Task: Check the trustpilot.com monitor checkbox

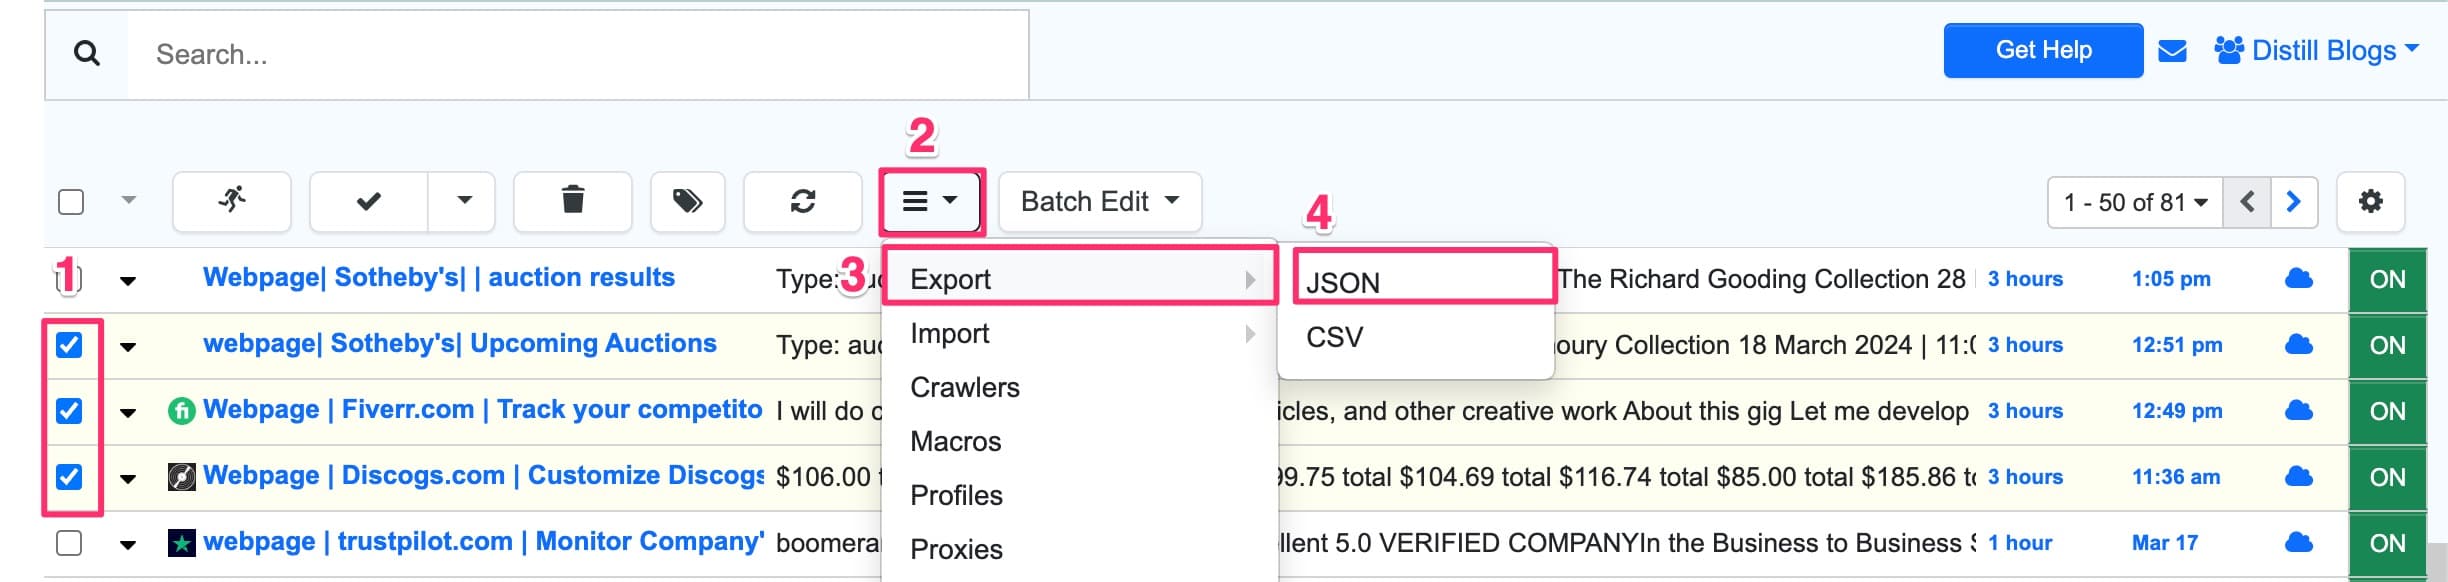Action: (69, 543)
